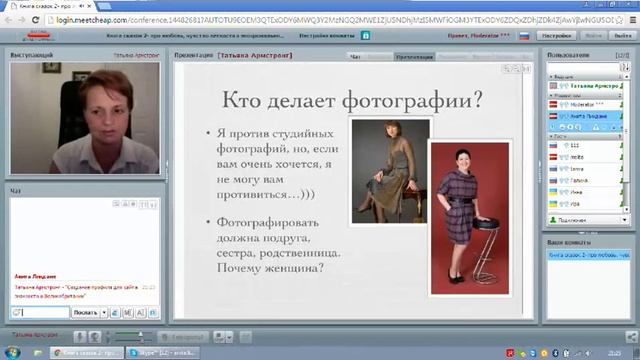Select the presentation tab
This screenshot has width=640, height=360.
coord(414,57)
